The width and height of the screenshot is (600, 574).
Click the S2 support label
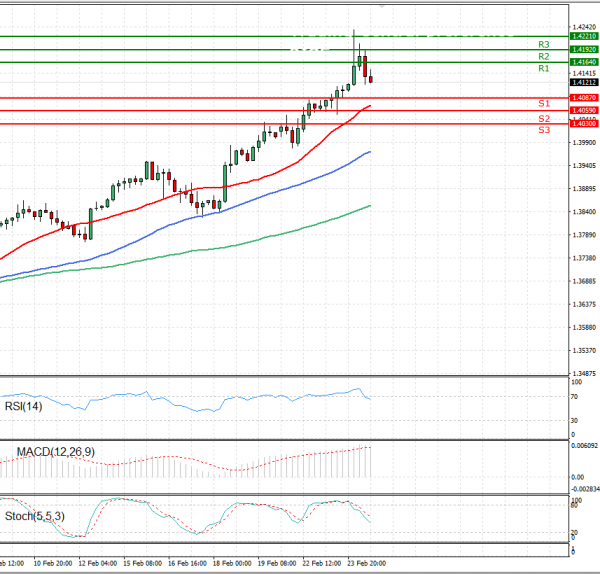point(544,119)
